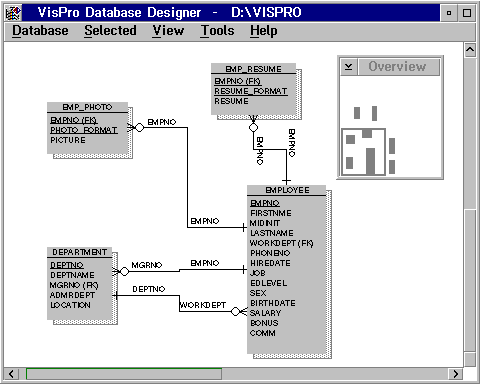The image size is (480, 384).
Task: Click the vertical scrollbar up arrow
Action: point(470,50)
